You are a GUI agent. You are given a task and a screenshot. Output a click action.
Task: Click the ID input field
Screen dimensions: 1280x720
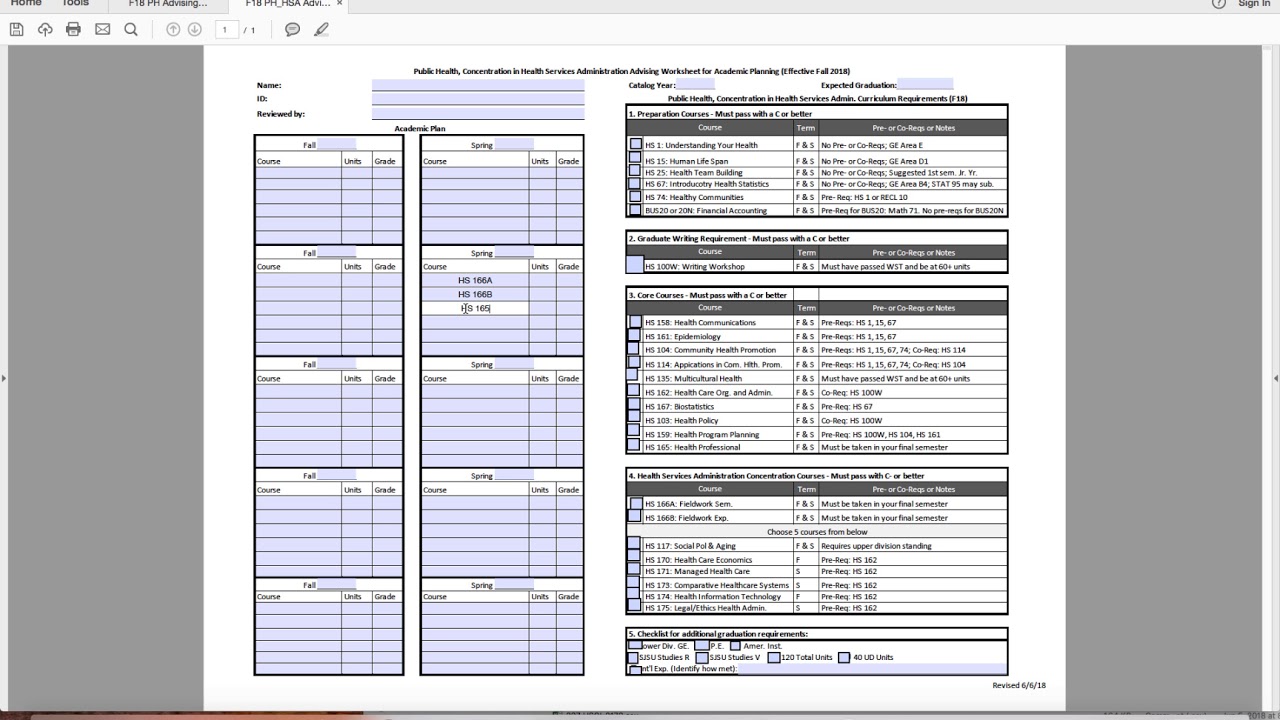click(478, 99)
